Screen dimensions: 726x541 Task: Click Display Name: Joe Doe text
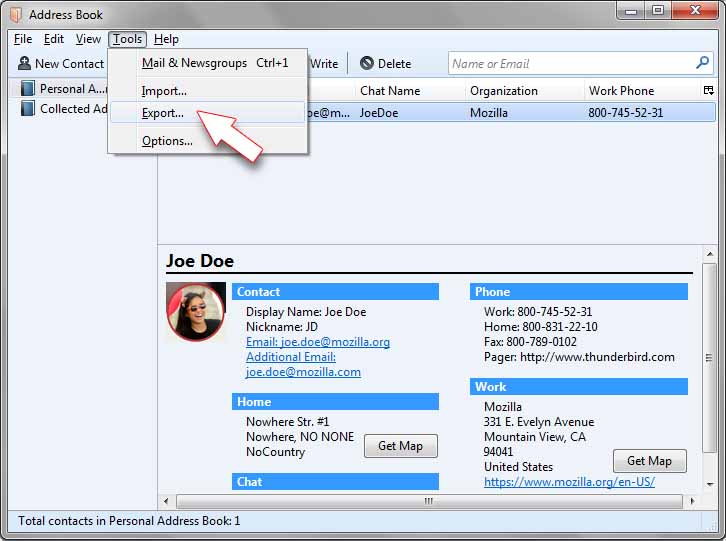[x=306, y=312]
